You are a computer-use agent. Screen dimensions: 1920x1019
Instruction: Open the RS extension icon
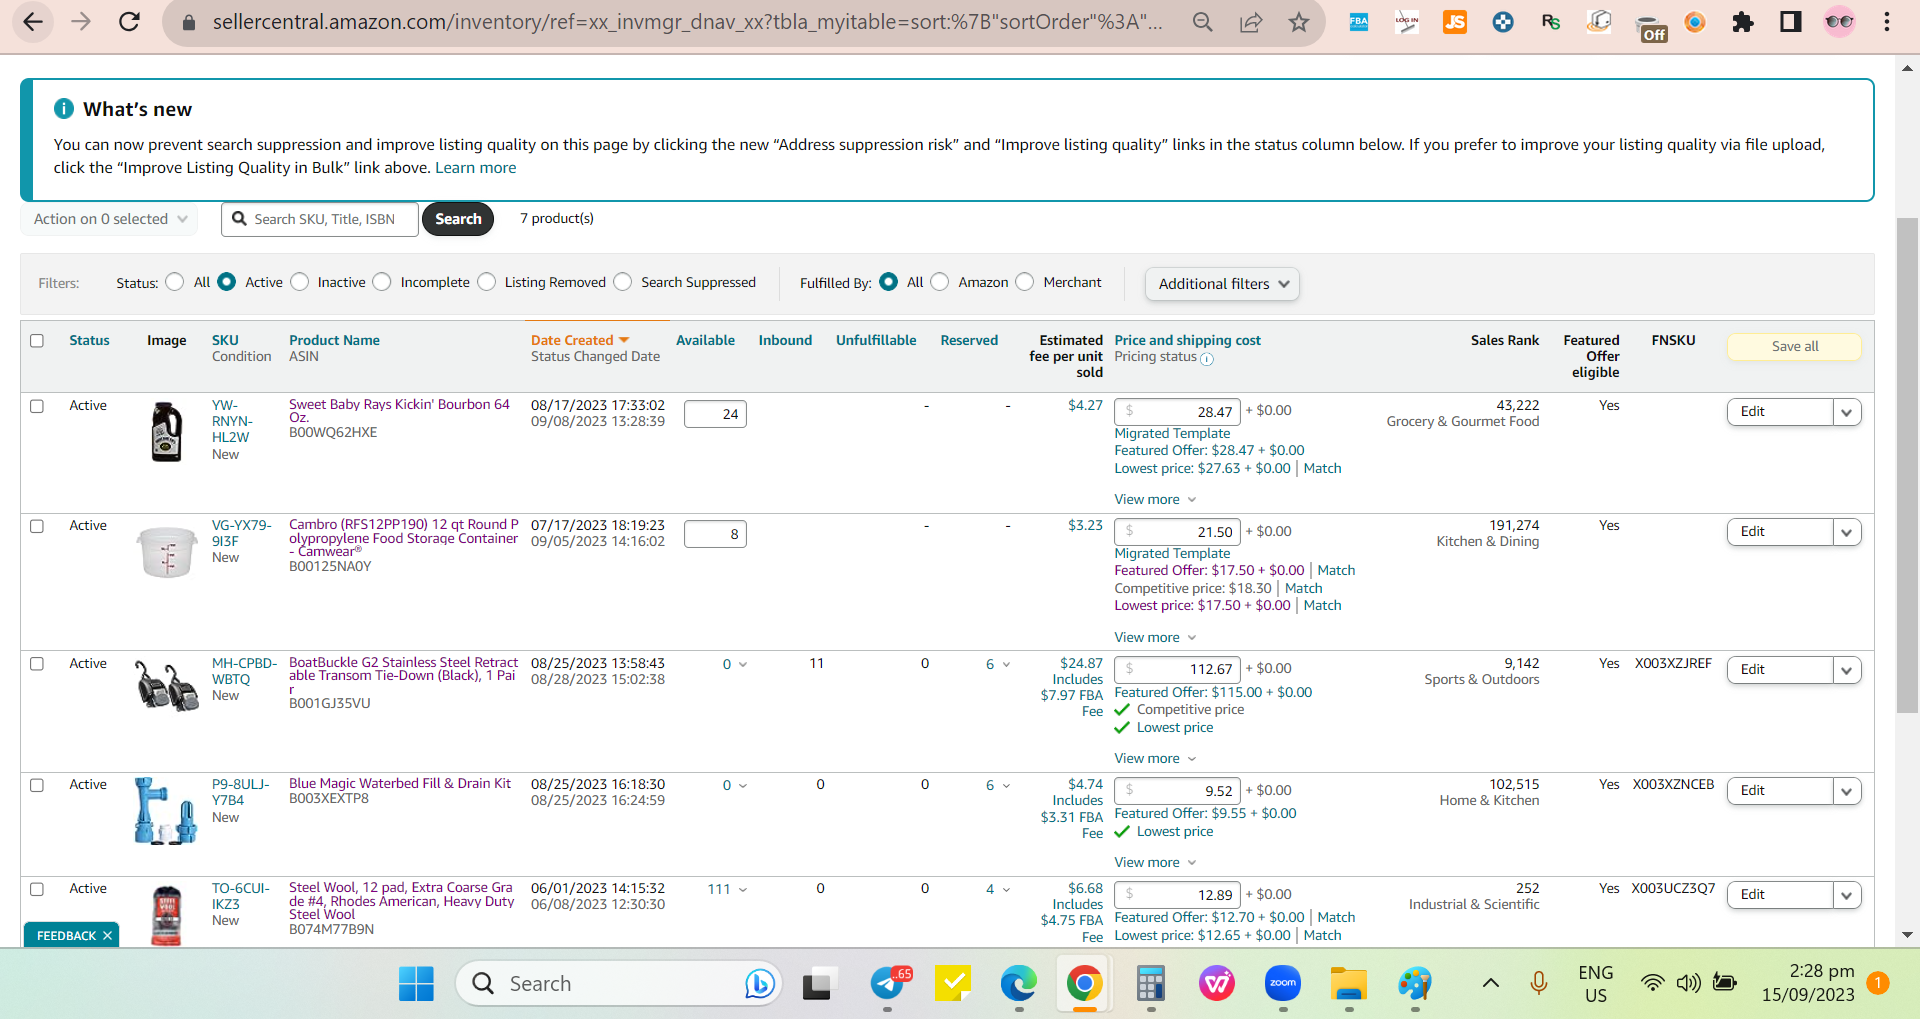(1551, 22)
